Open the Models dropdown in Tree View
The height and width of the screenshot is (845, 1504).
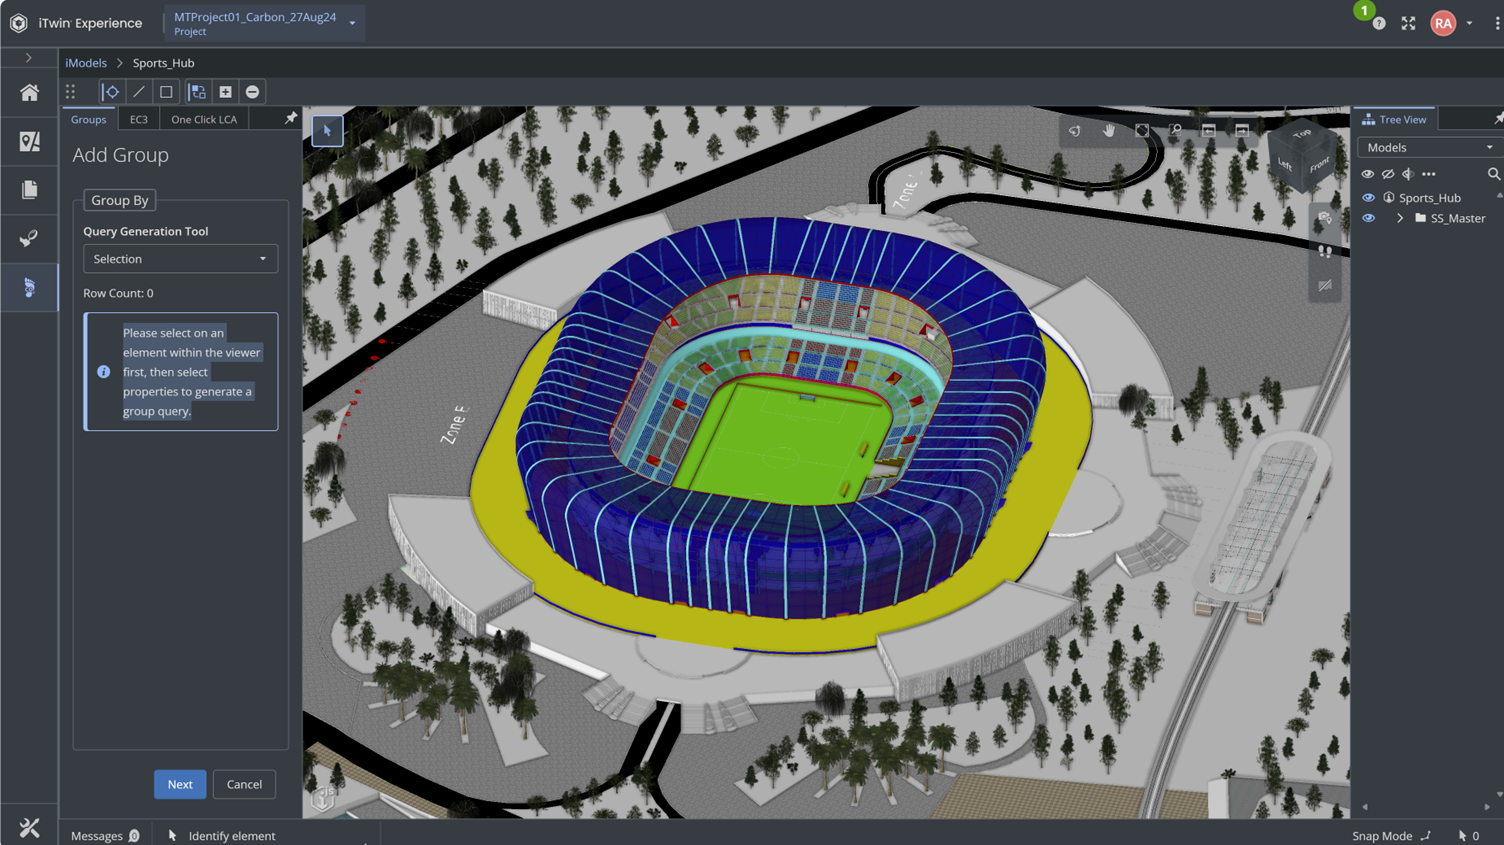[1430, 147]
